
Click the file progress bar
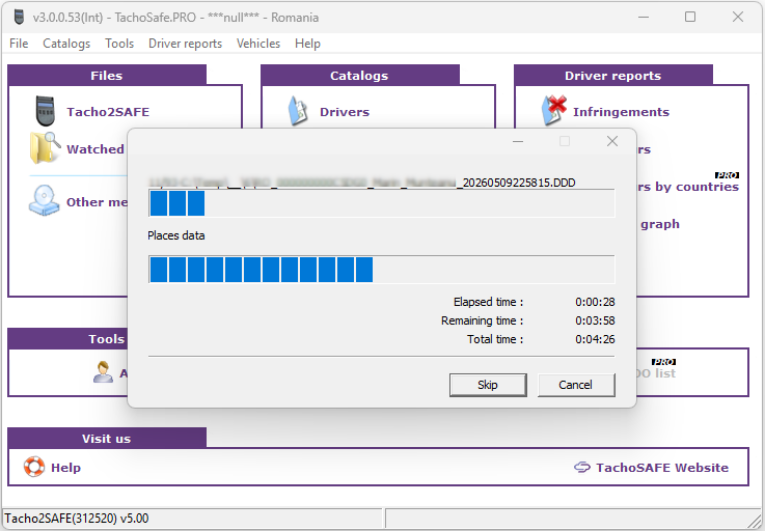click(382, 203)
